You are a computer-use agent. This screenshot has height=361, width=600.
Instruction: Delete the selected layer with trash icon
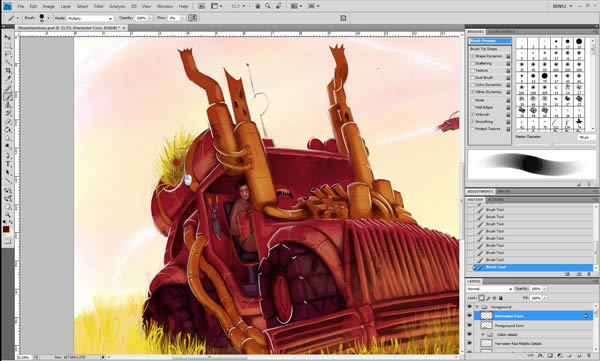[x=589, y=356]
